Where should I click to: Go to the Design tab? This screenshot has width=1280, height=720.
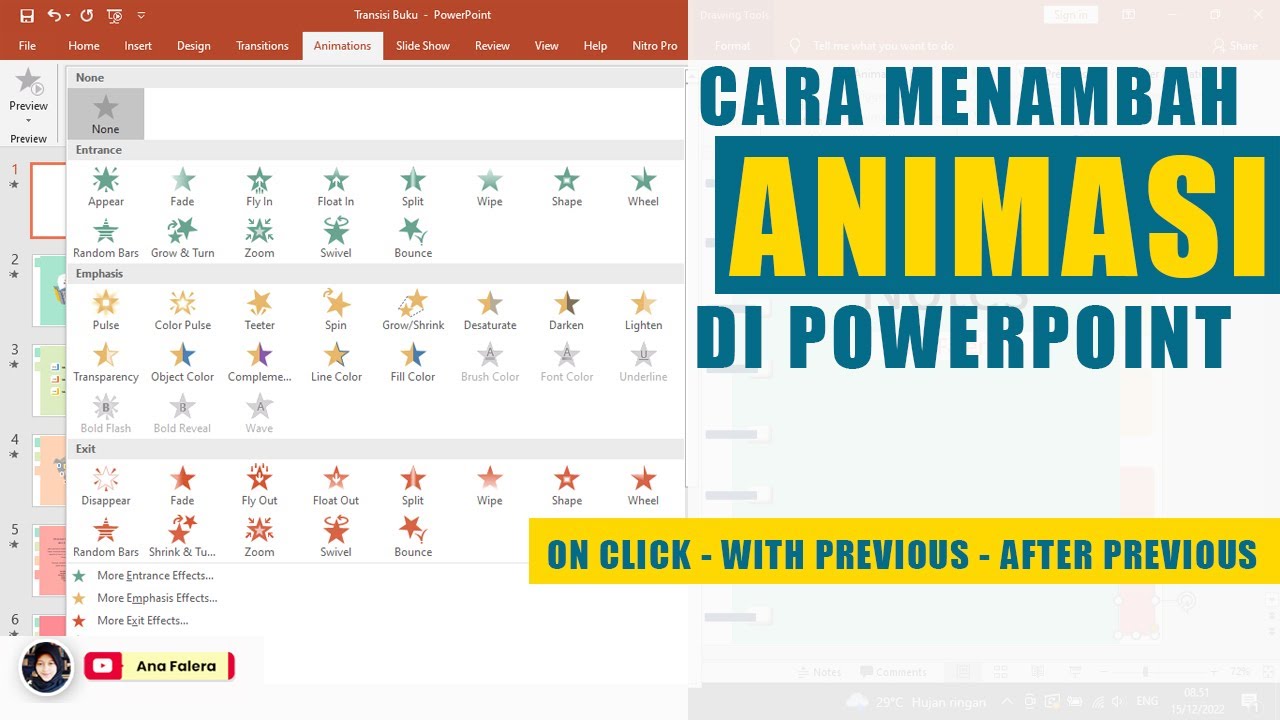pos(194,46)
